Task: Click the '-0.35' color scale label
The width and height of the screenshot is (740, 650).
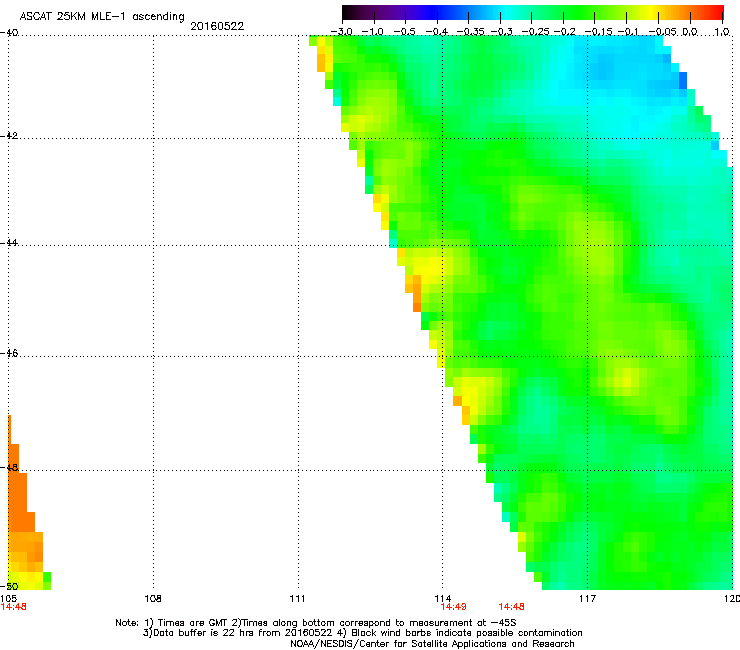Action: pyautogui.click(x=470, y=32)
